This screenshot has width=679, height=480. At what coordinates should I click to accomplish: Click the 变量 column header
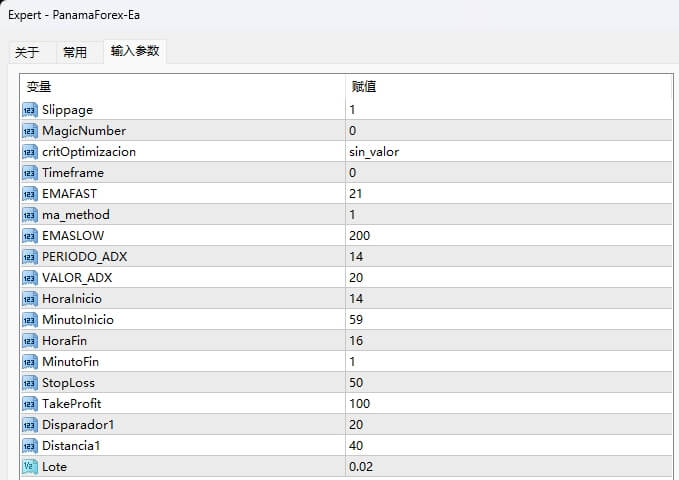tap(38, 87)
